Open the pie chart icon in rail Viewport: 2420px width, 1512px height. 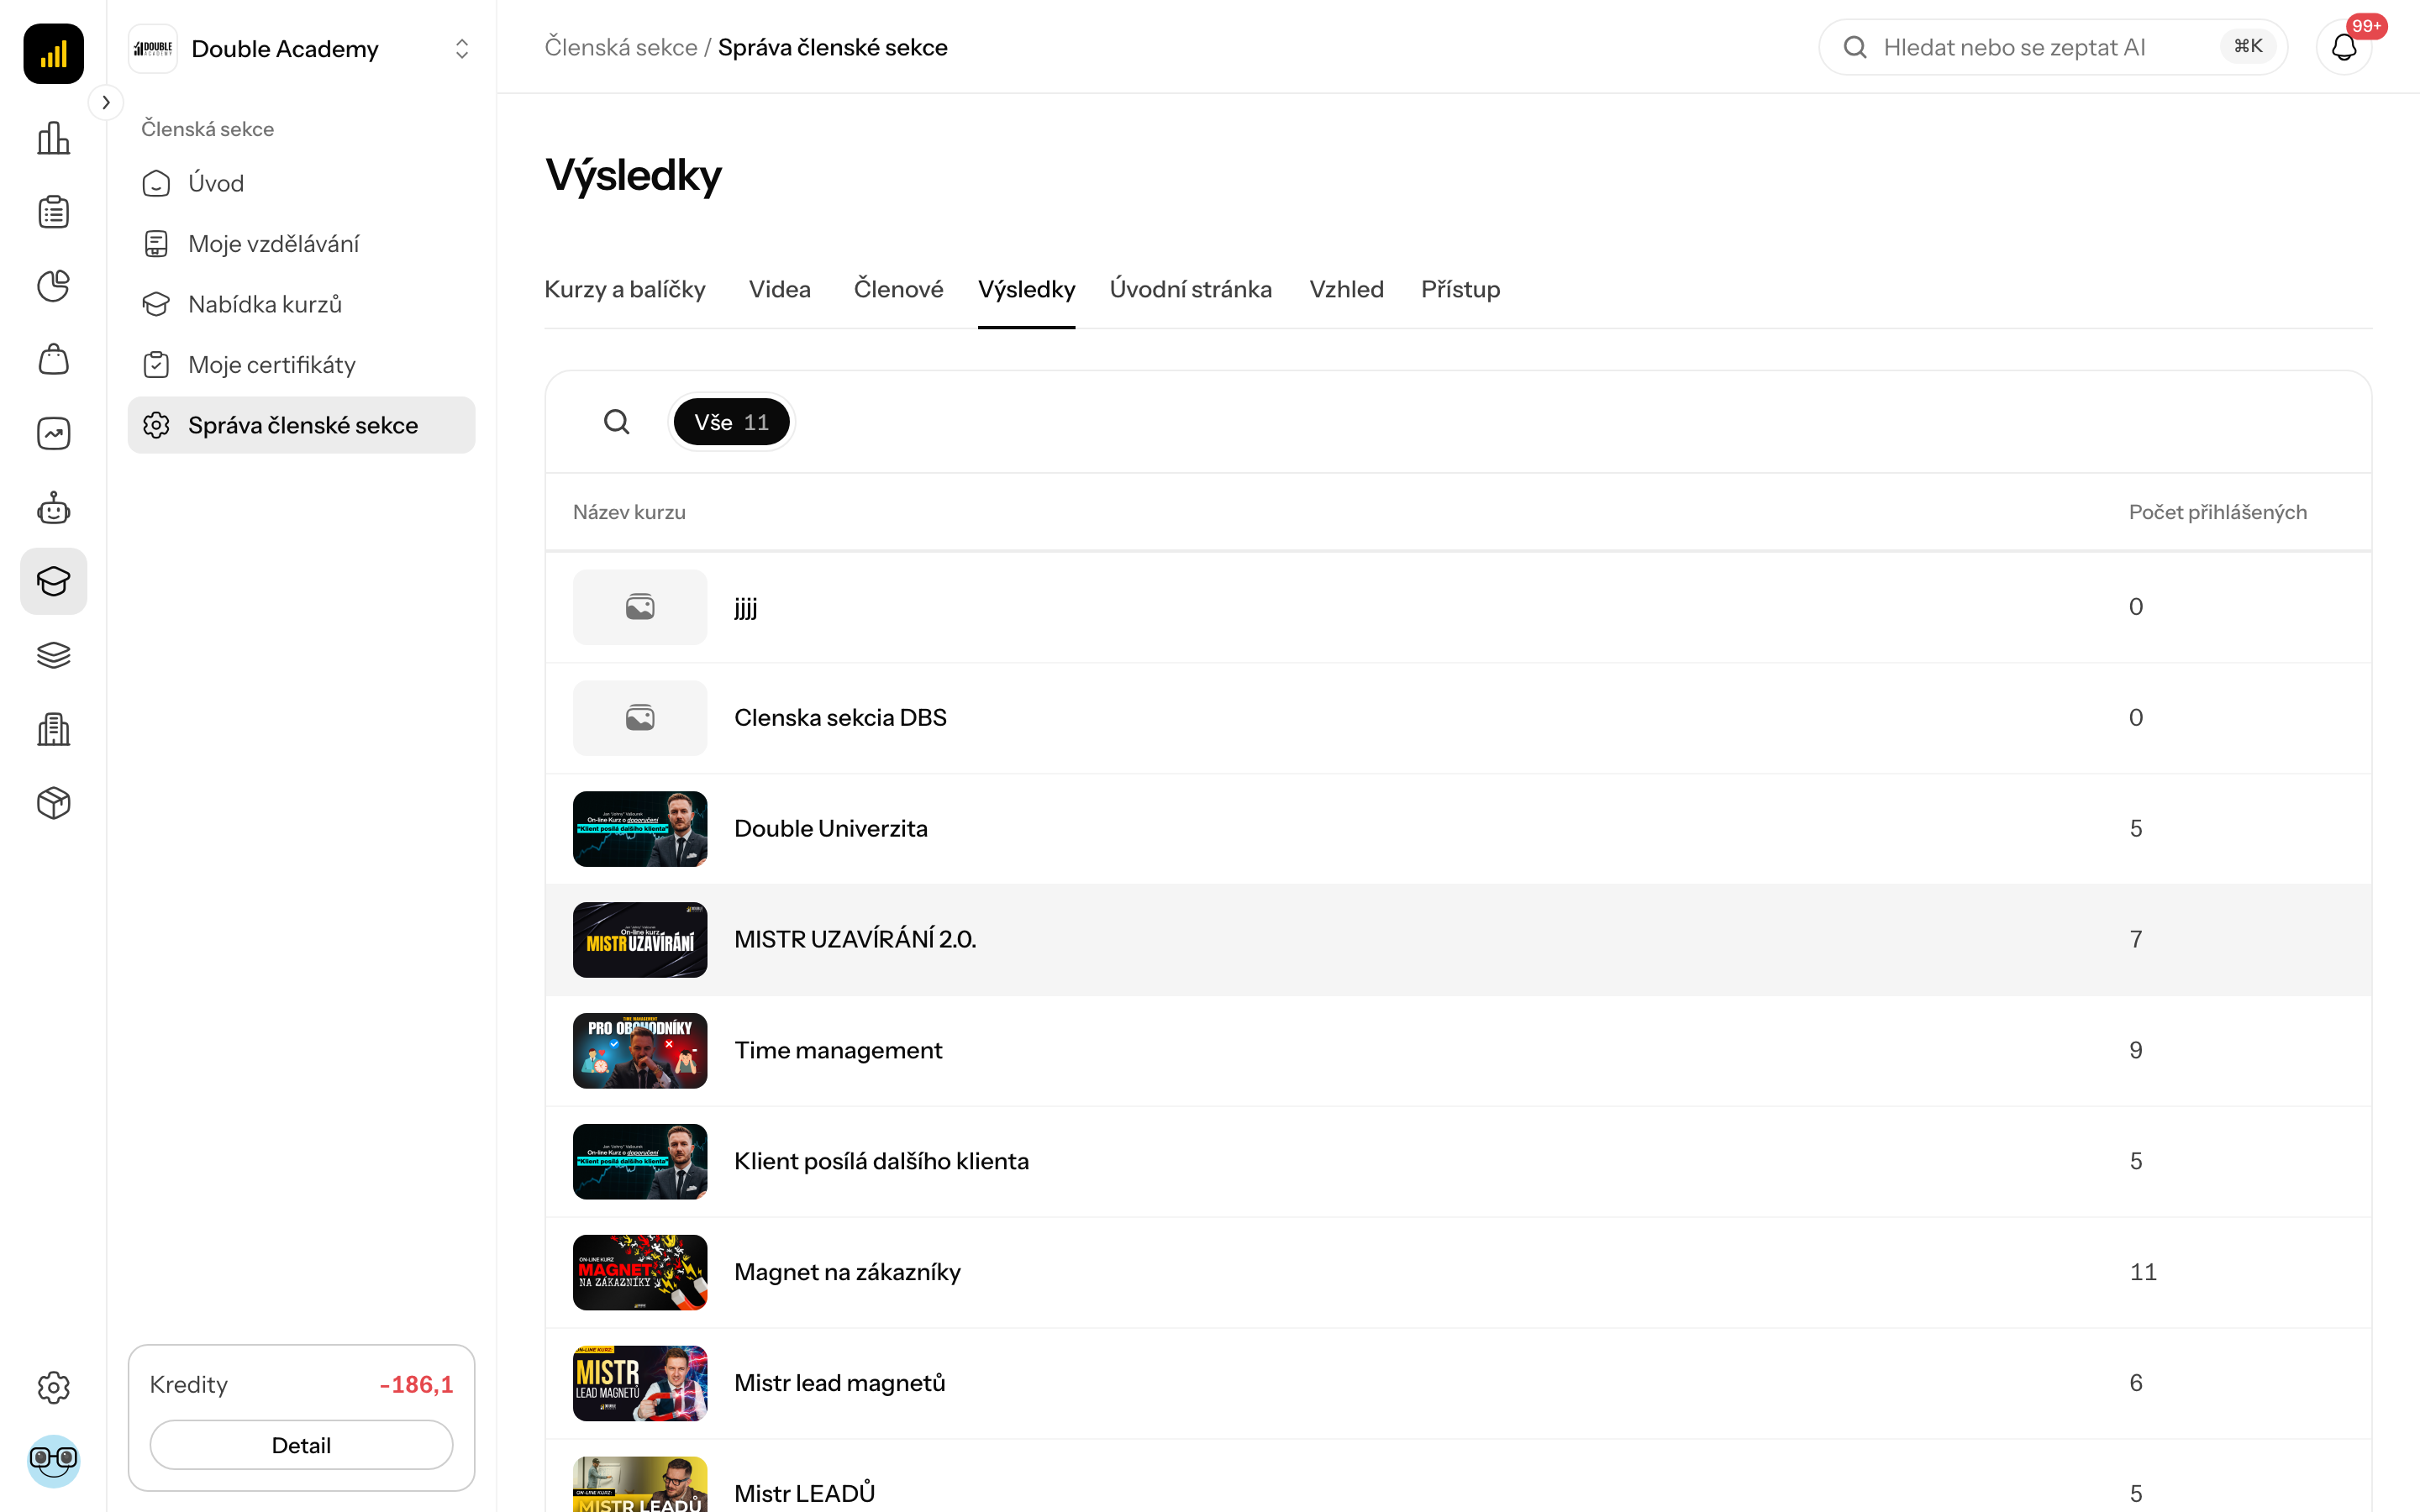click(x=53, y=286)
